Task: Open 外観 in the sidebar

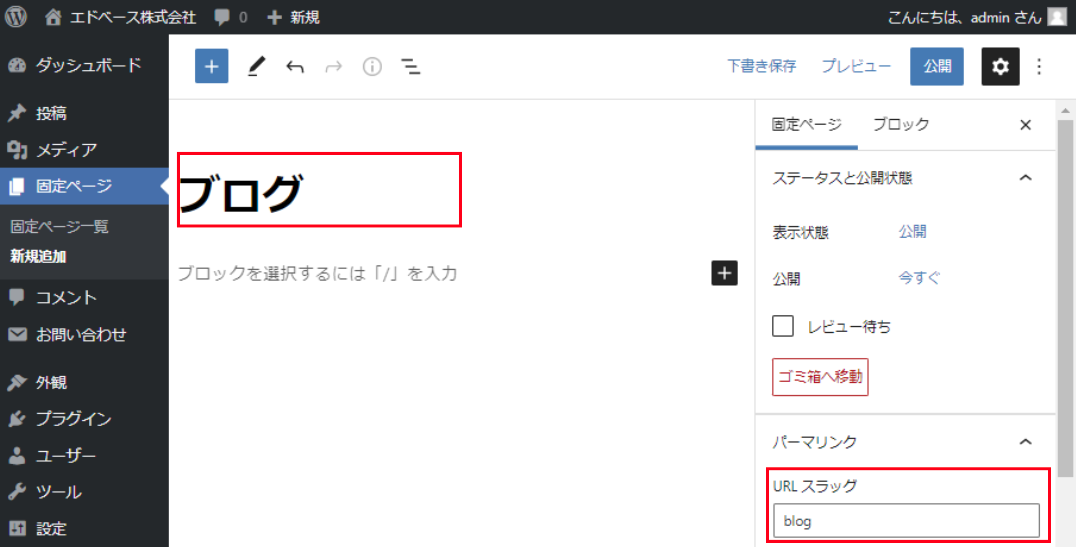Action: click(x=84, y=382)
